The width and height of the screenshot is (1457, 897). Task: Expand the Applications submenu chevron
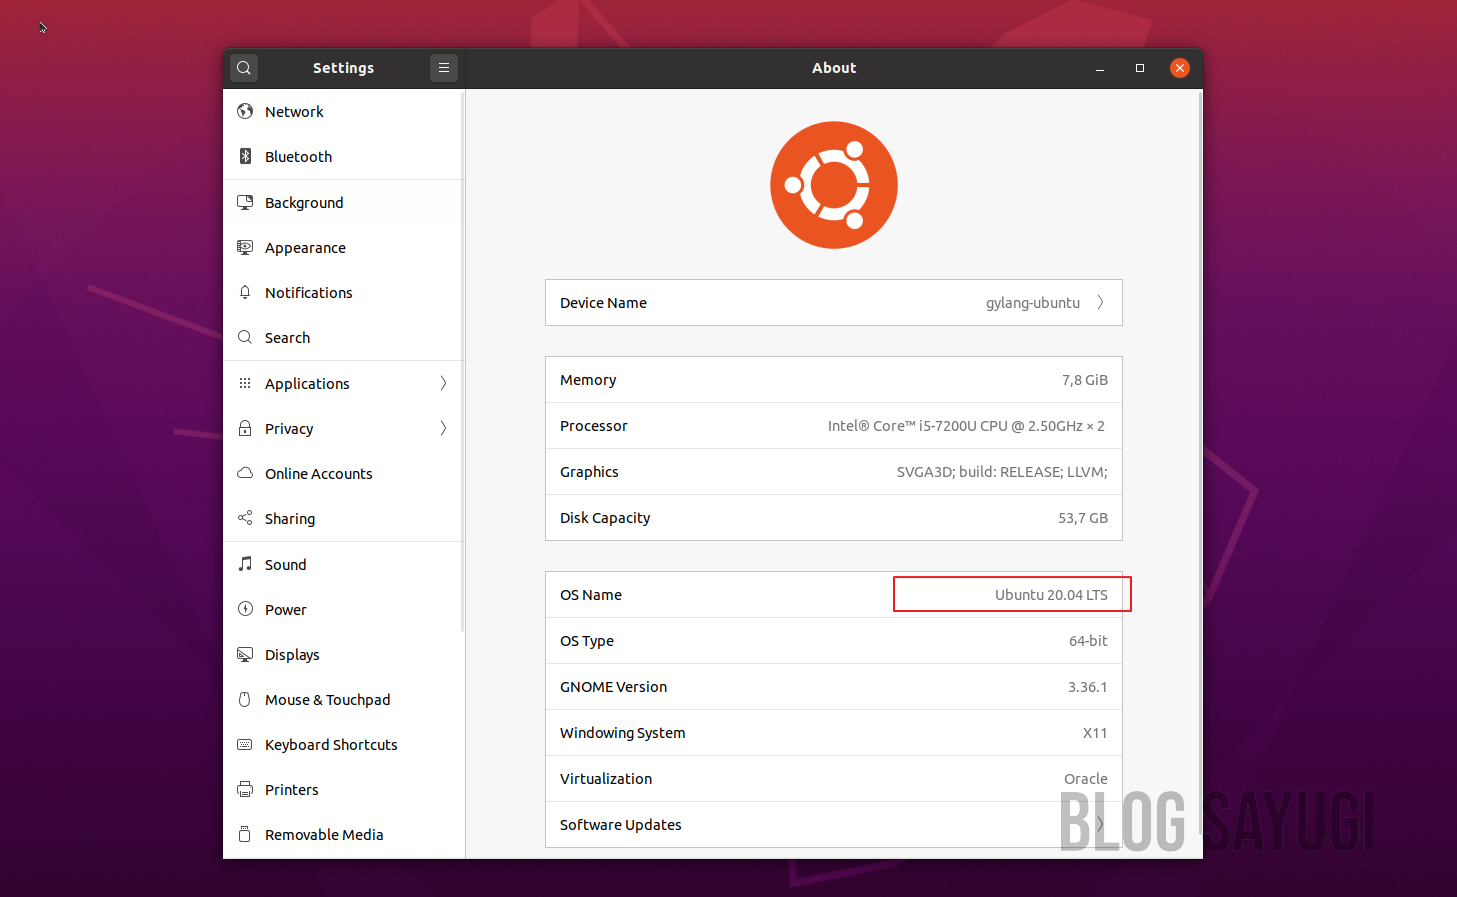click(x=443, y=383)
